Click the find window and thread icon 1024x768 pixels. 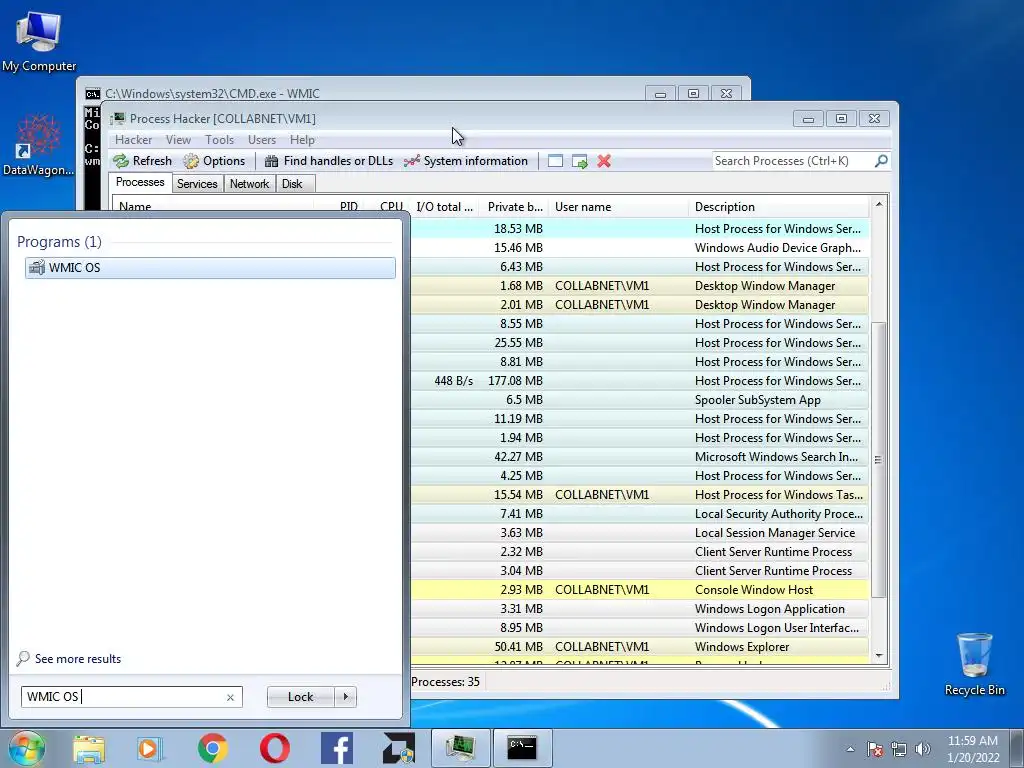click(x=579, y=161)
